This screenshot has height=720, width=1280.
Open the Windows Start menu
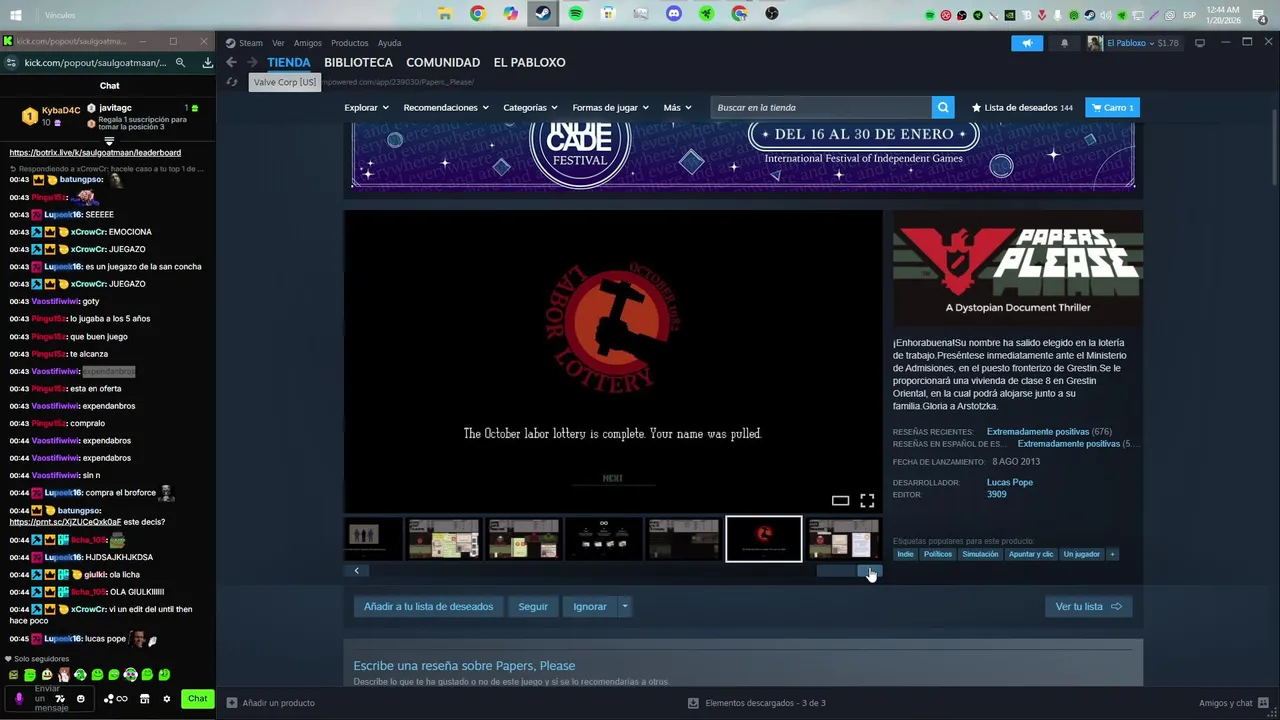16,15
